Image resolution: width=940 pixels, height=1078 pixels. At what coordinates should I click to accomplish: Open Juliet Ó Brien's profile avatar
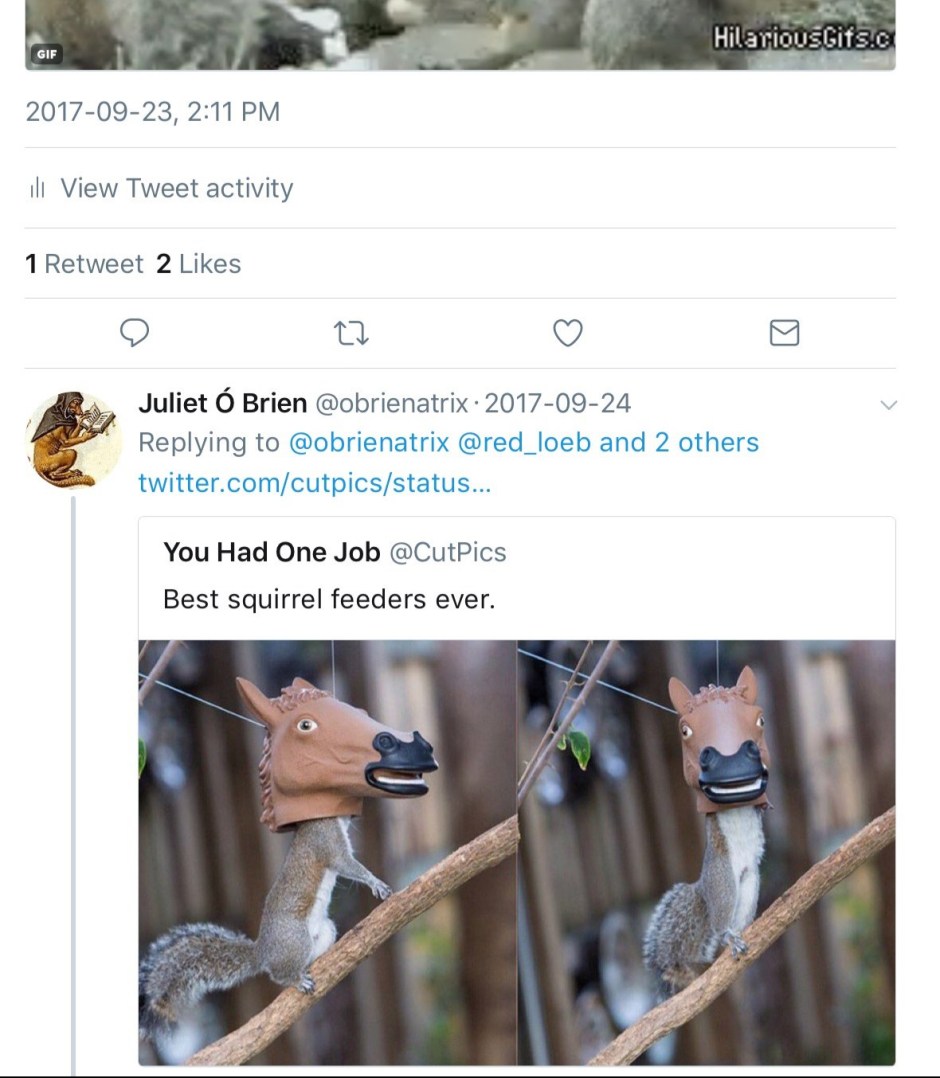click(73, 439)
